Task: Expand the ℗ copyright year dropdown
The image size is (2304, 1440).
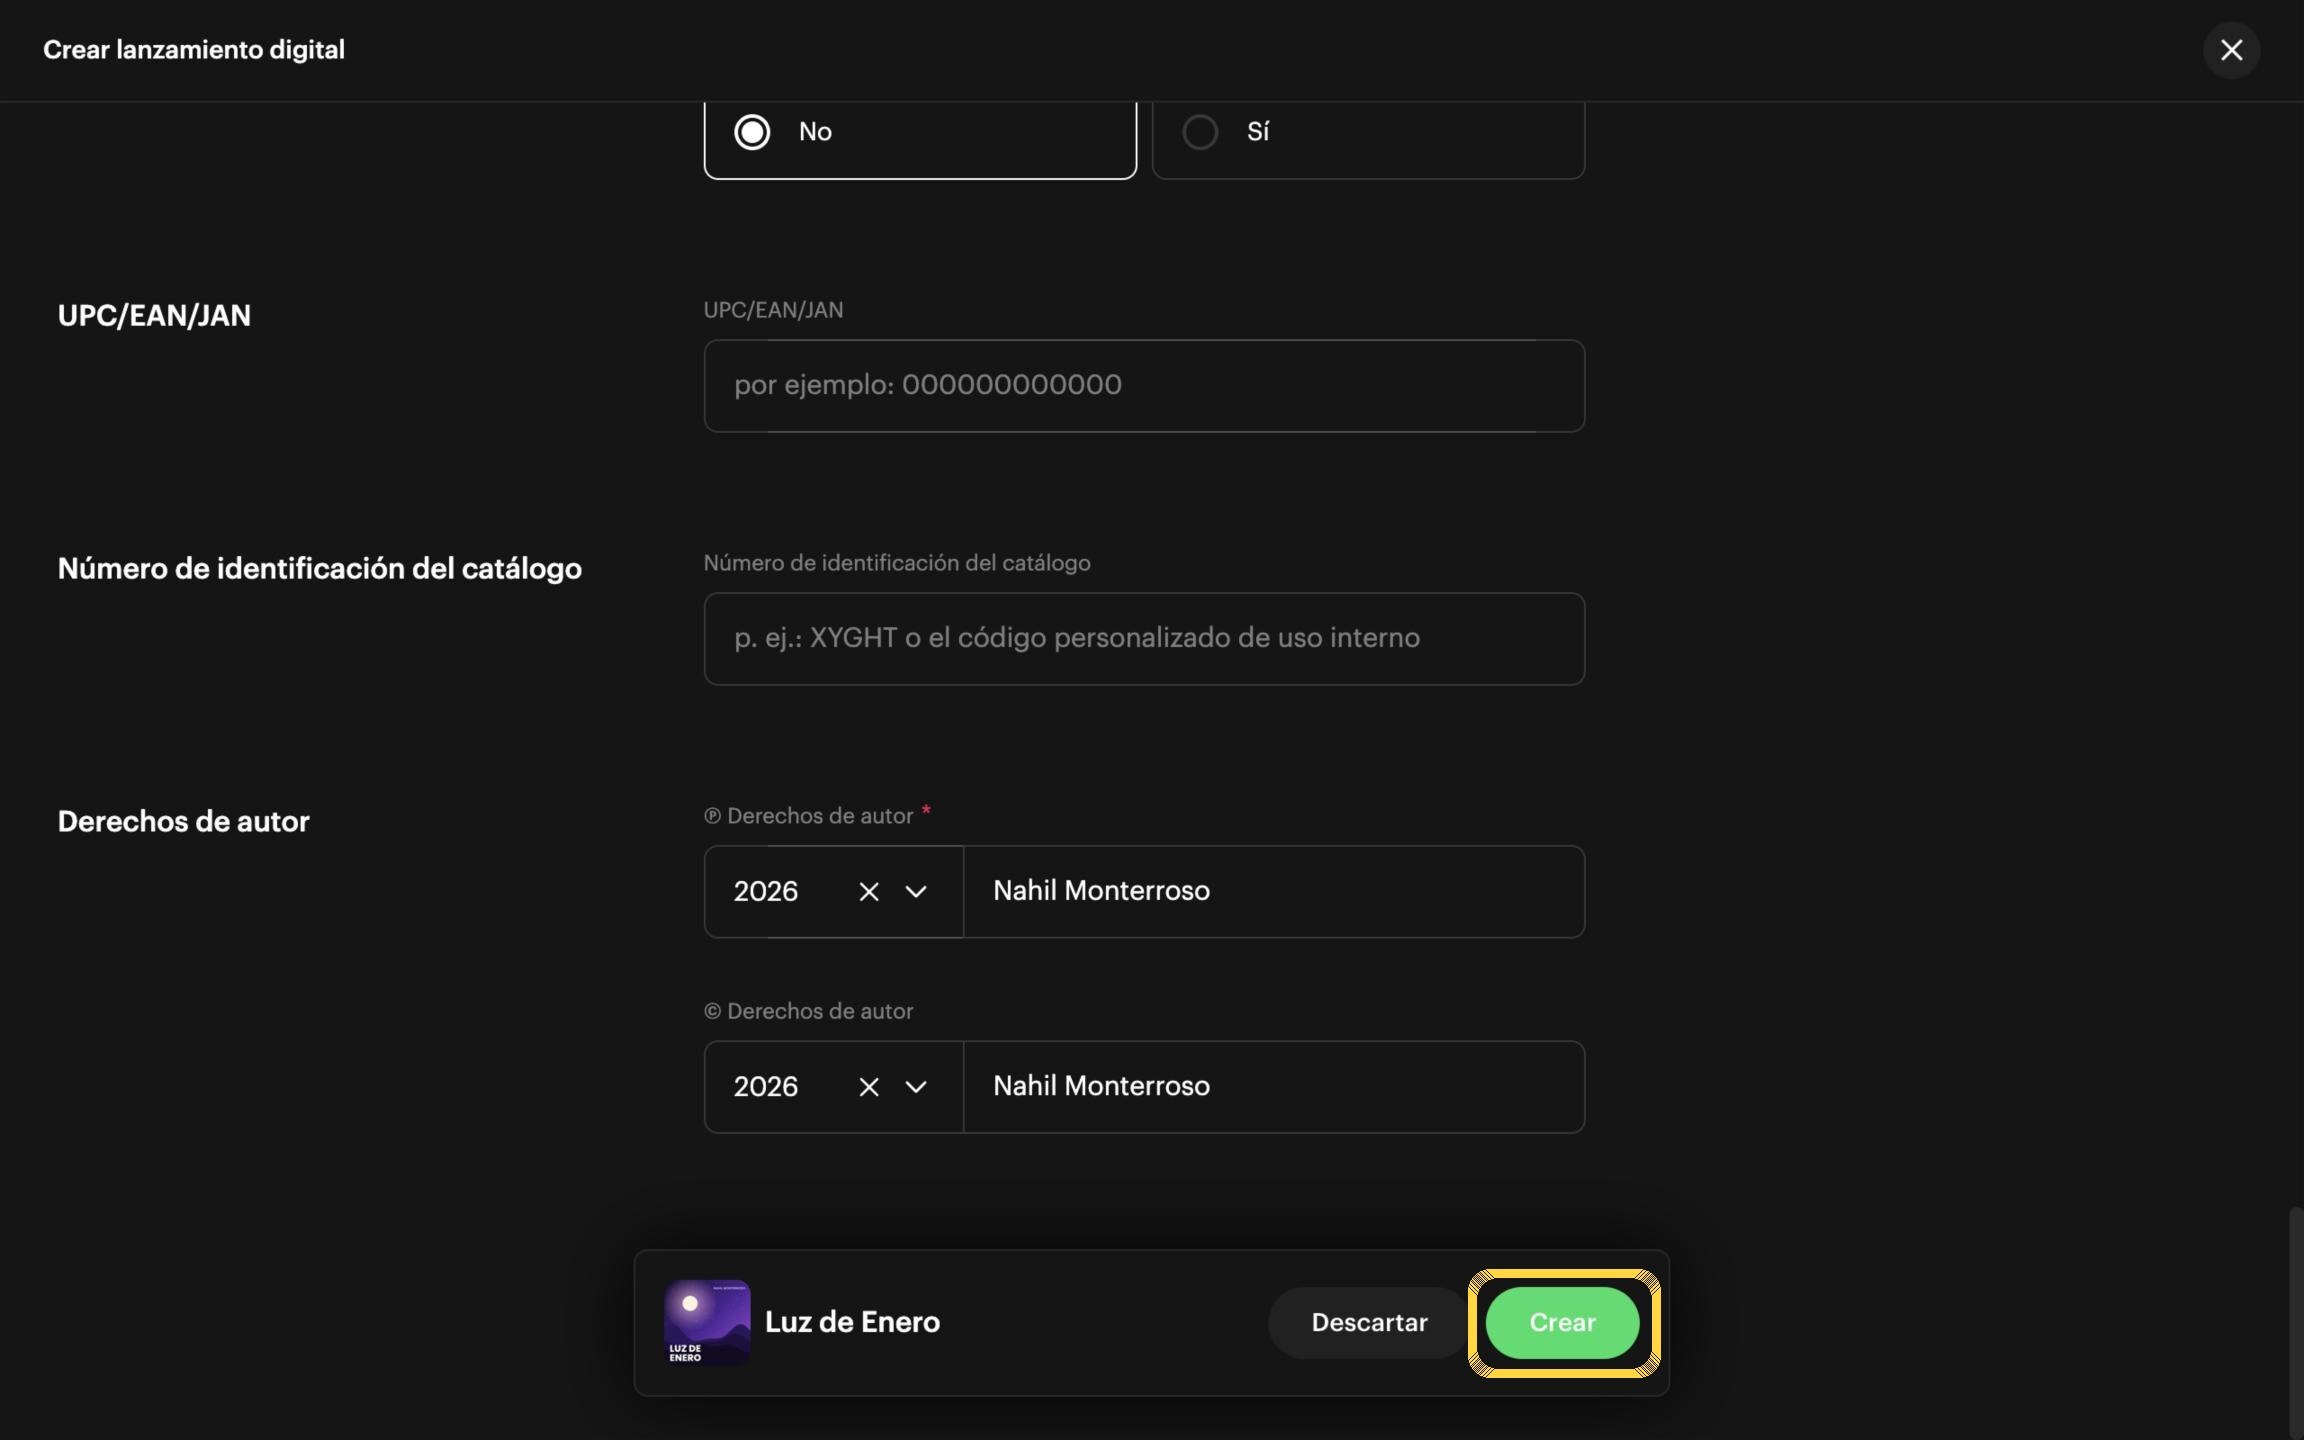Action: pos(916,892)
